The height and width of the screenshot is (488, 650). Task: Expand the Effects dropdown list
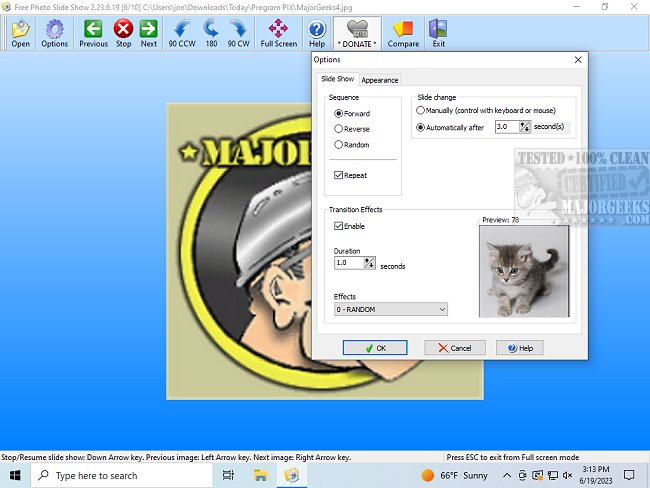coord(441,310)
